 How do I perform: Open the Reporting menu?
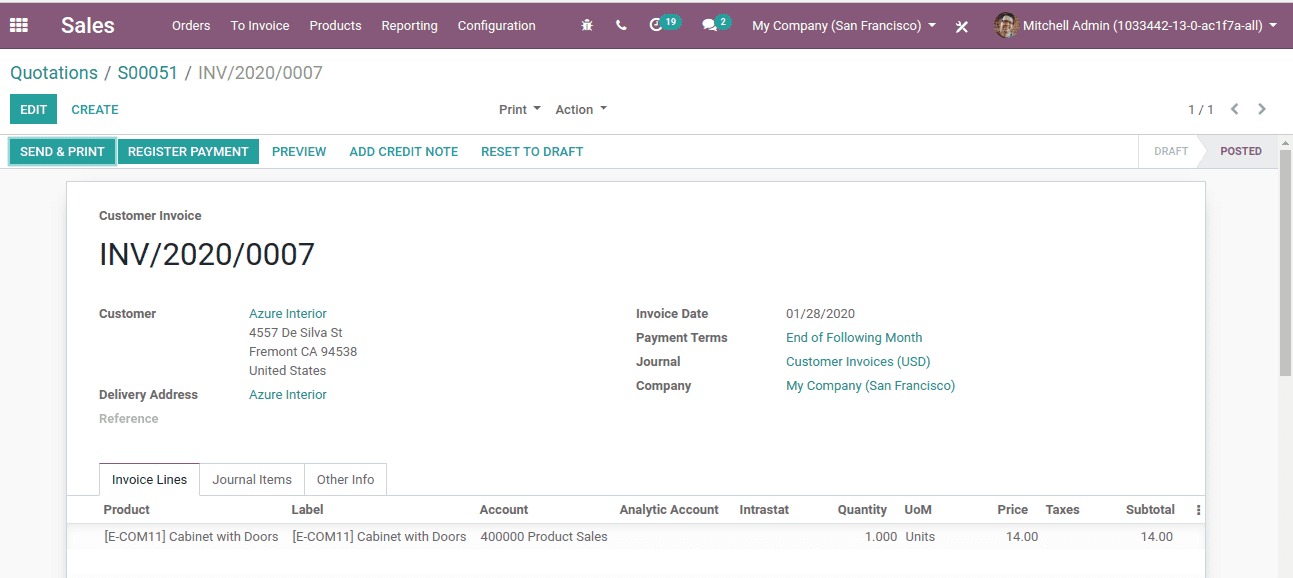pos(409,26)
